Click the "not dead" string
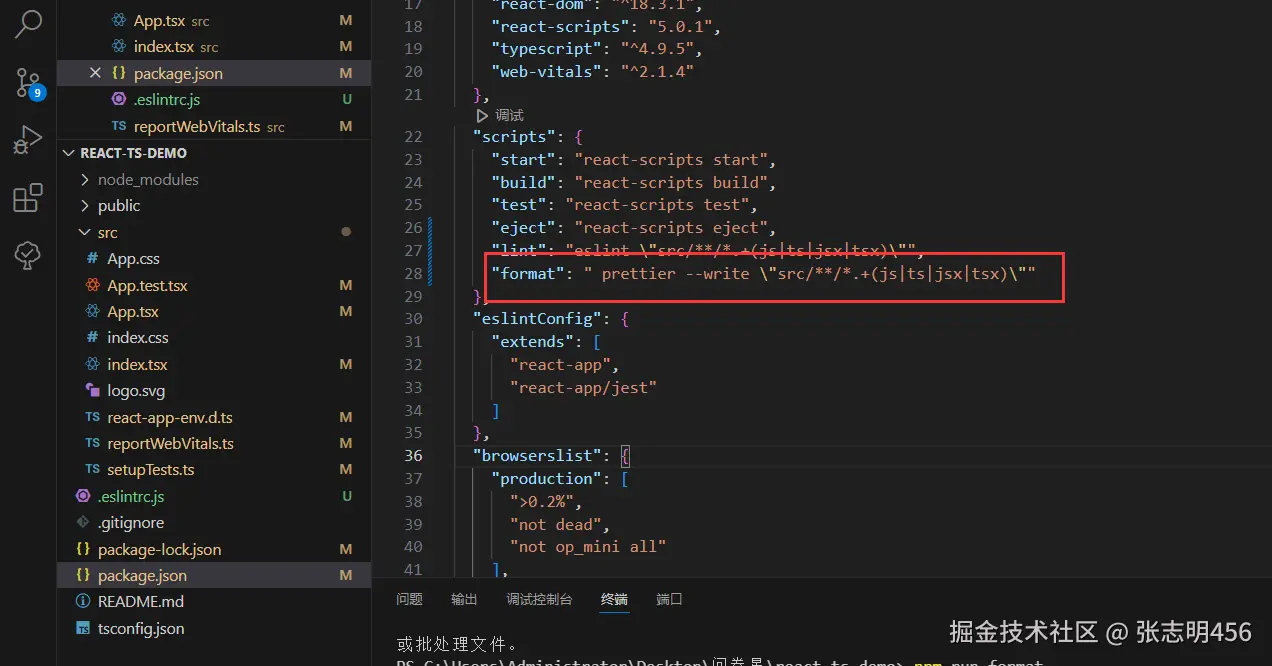 point(555,524)
